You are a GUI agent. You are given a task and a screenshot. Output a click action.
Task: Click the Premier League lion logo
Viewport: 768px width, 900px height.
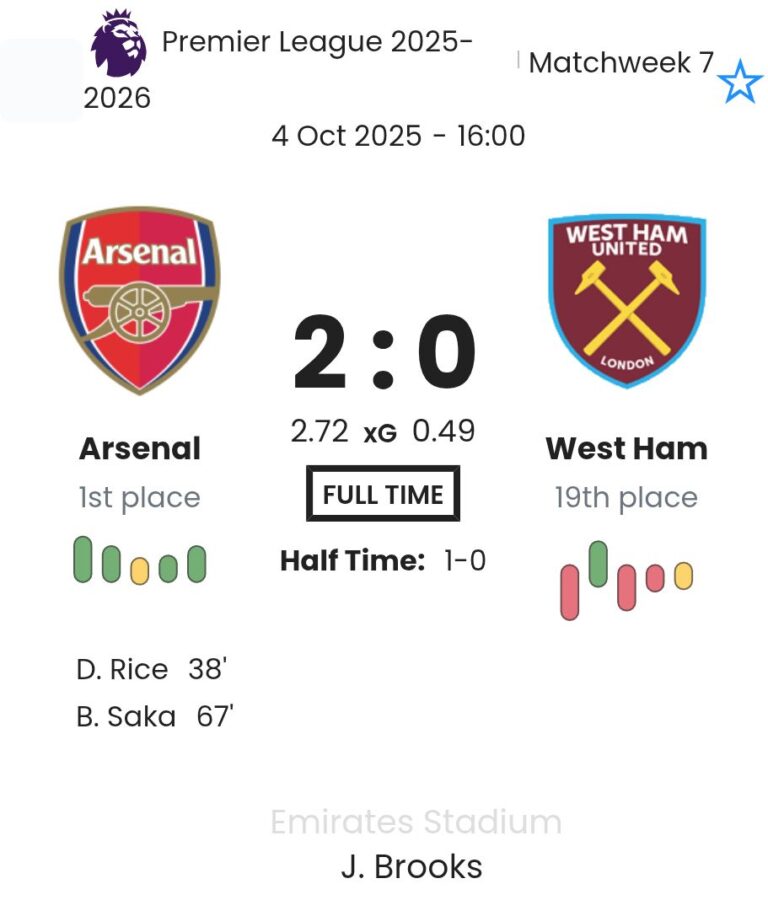click(x=118, y=44)
